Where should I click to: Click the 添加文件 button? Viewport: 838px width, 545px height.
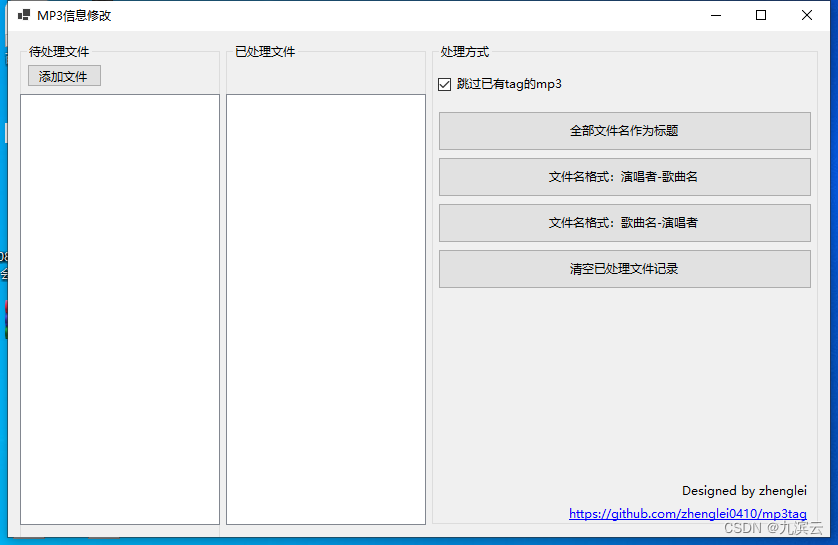tap(64, 76)
